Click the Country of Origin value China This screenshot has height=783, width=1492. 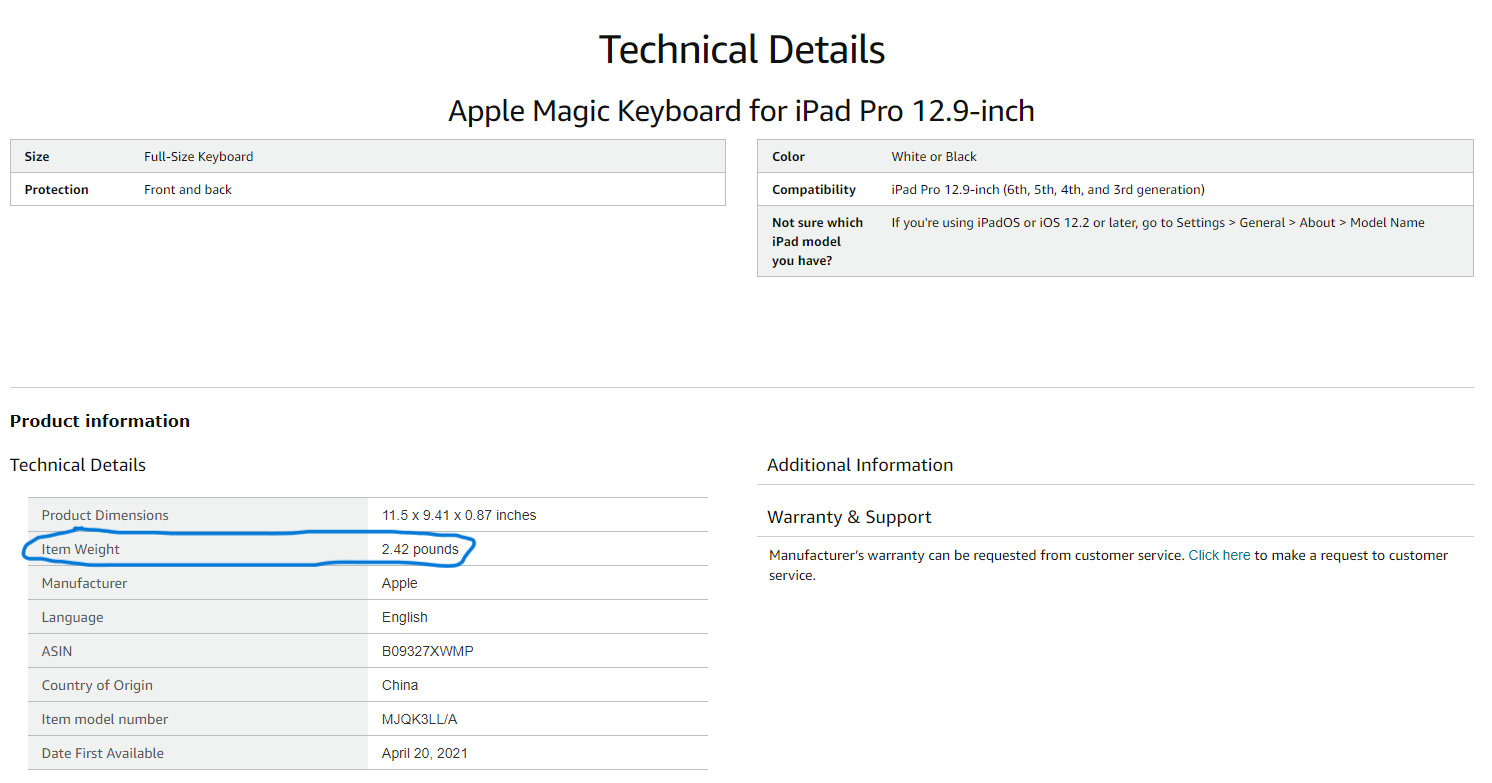[x=400, y=685]
